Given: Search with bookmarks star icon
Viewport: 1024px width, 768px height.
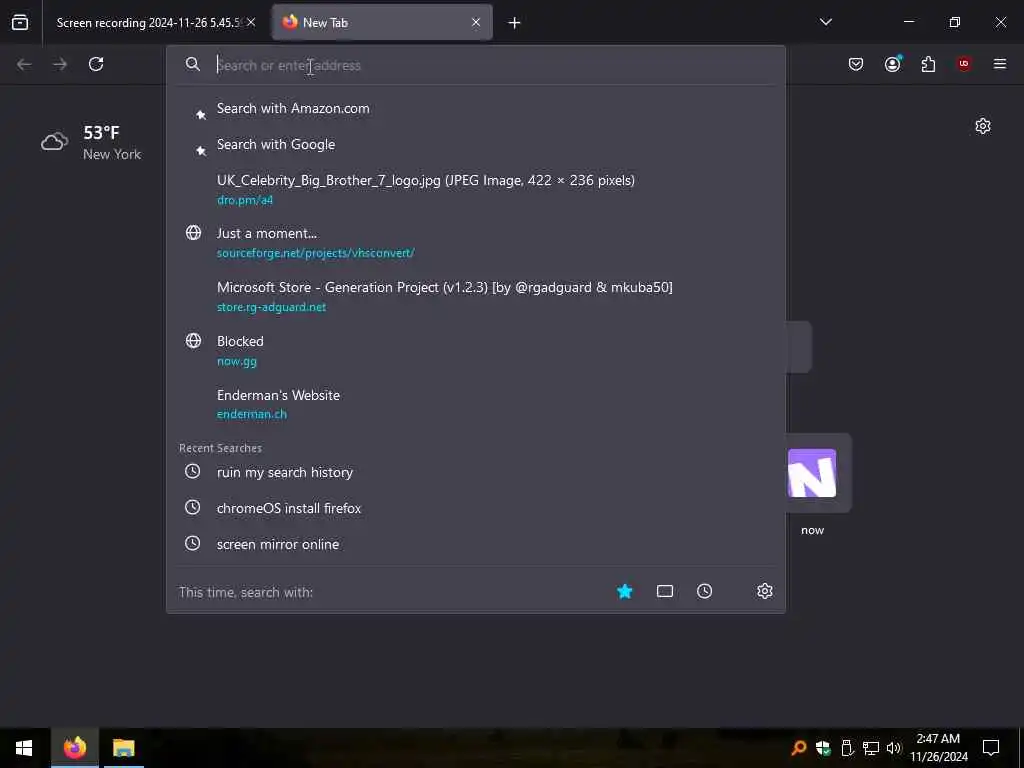Looking at the screenshot, I should point(624,592).
